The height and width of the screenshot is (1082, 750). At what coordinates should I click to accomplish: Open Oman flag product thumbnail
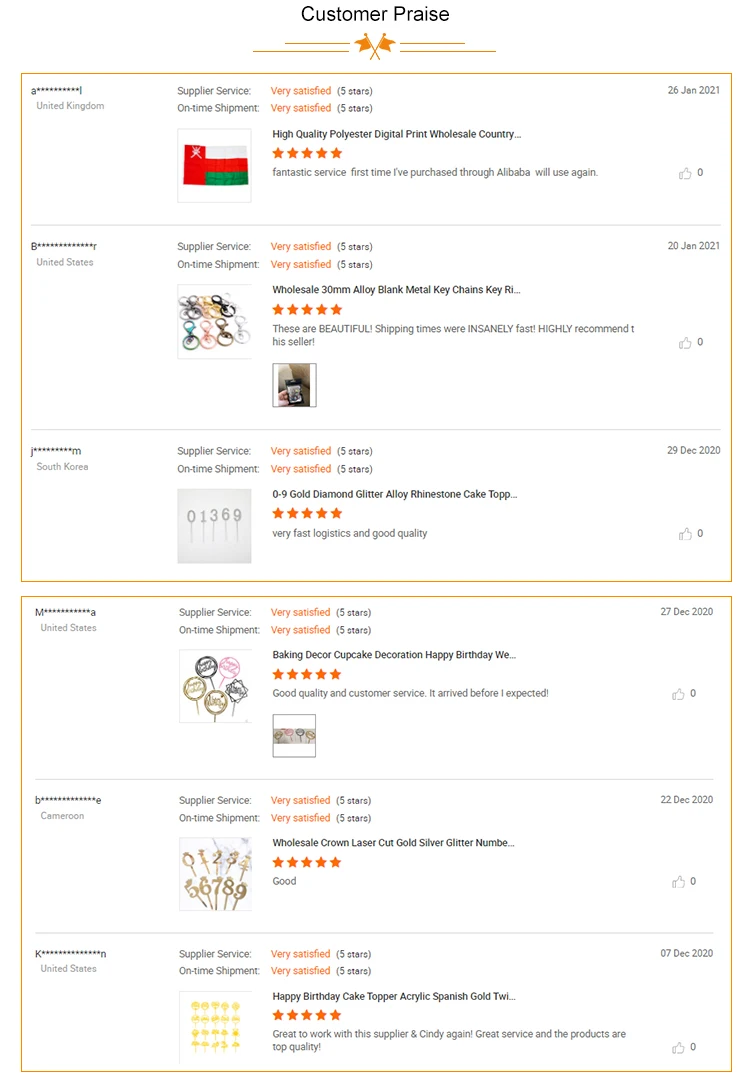click(x=214, y=165)
